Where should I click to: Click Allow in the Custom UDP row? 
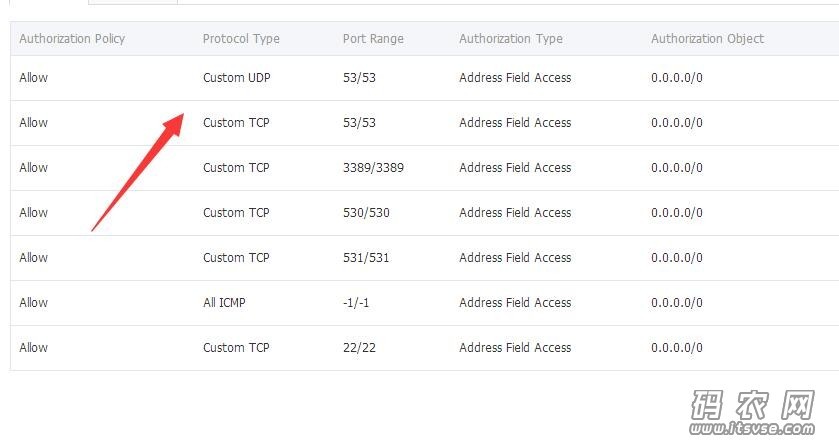click(33, 78)
